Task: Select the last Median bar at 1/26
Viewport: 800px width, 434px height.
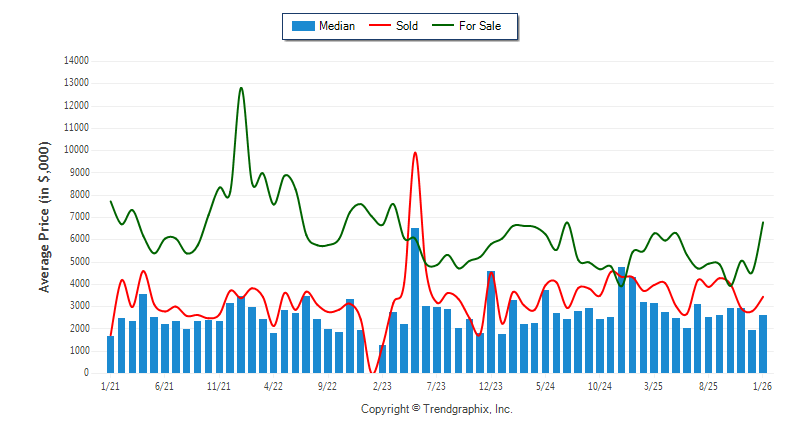Action: [x=763, y=344]
